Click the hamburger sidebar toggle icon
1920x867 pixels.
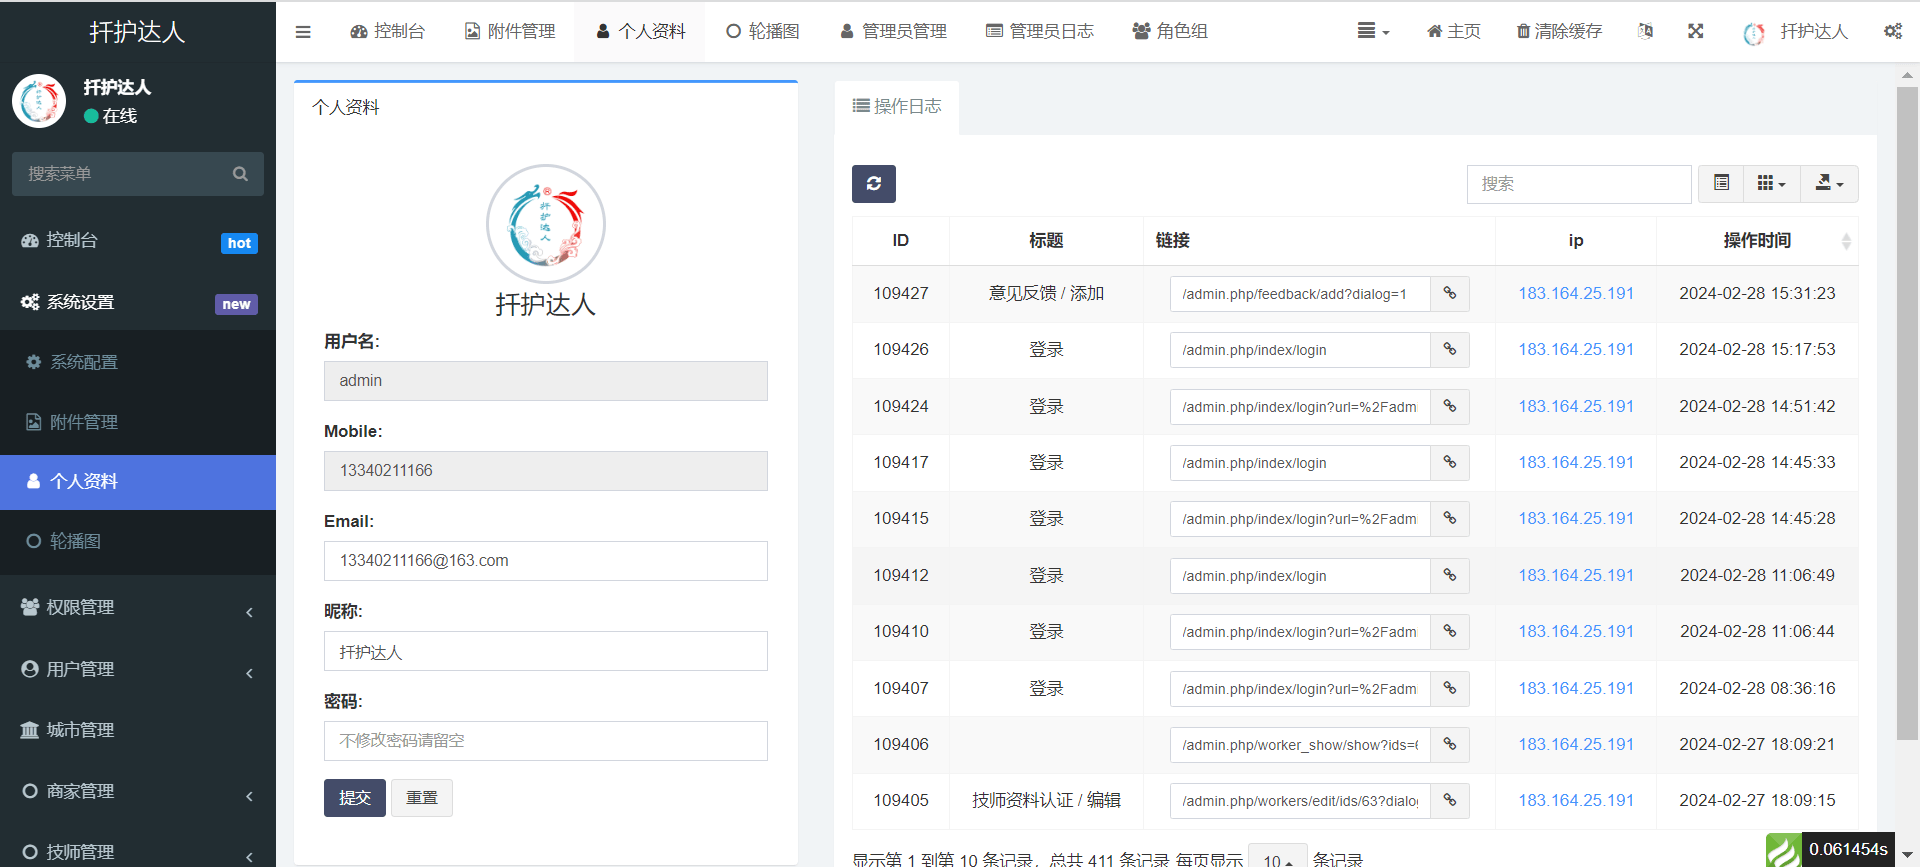[303, 32]
